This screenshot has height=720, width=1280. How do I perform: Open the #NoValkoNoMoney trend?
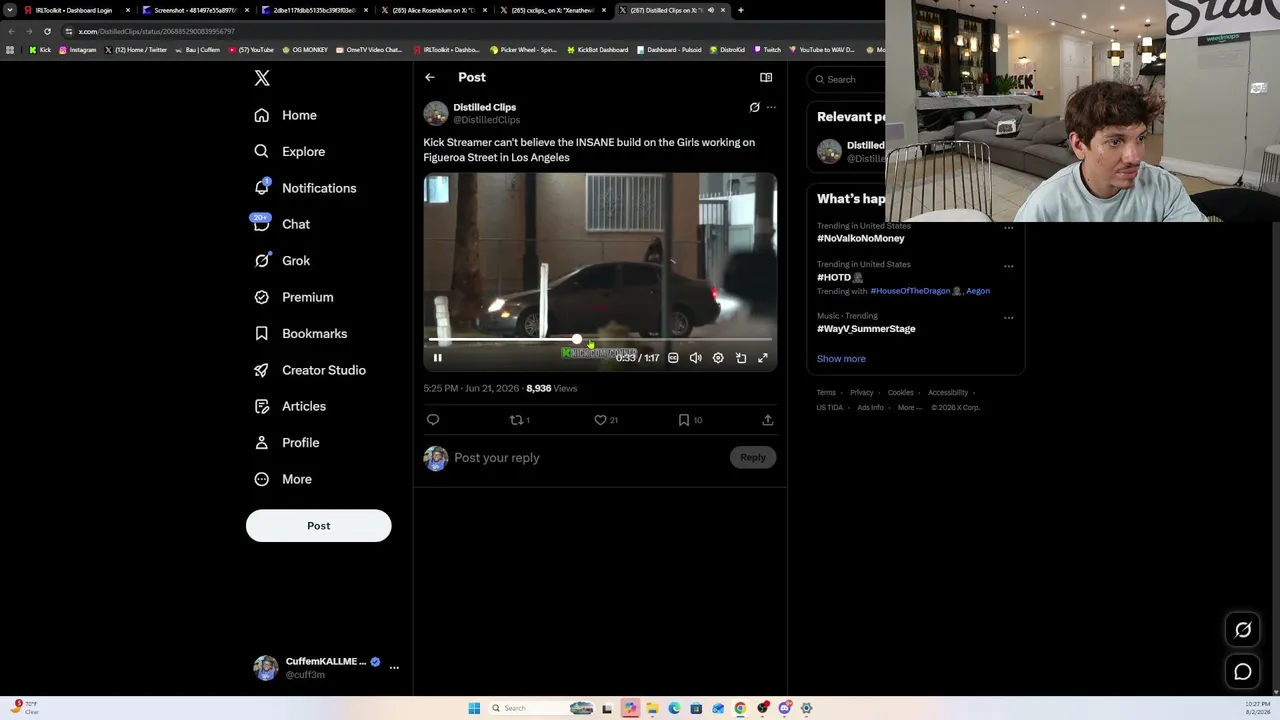pyautogui.click(x=861, y=238)
